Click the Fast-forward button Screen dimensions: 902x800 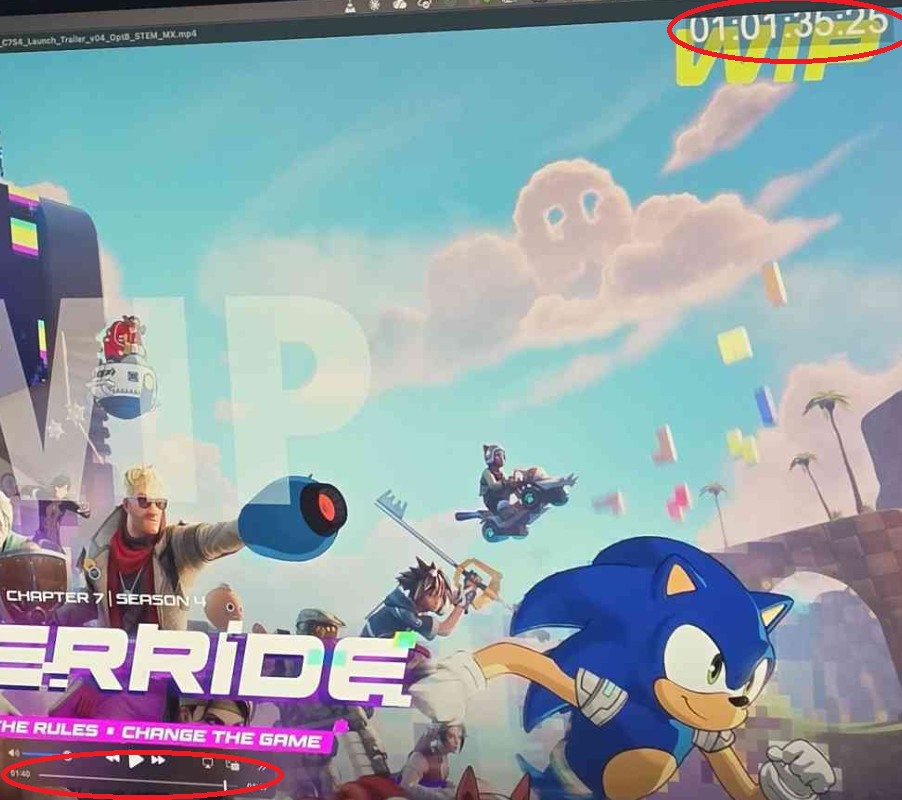click(x=158, y=761)
